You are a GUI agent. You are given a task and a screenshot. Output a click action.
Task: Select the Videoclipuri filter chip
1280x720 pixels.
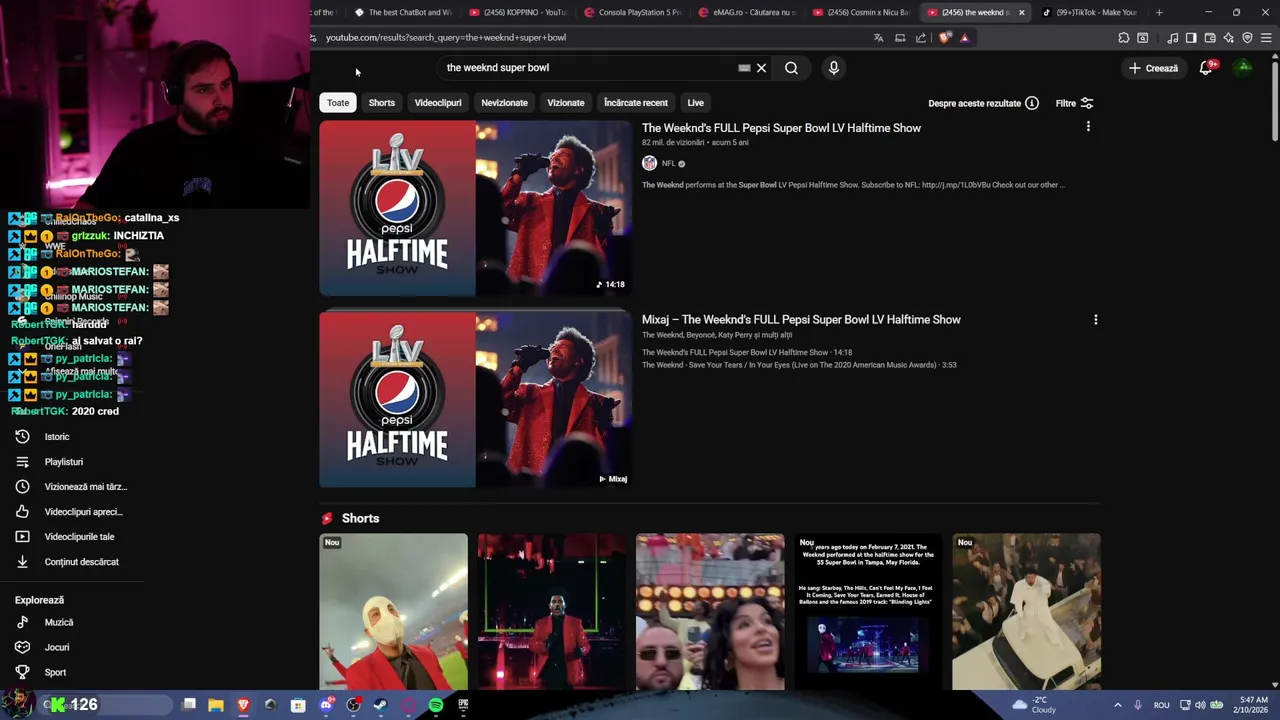438,103
